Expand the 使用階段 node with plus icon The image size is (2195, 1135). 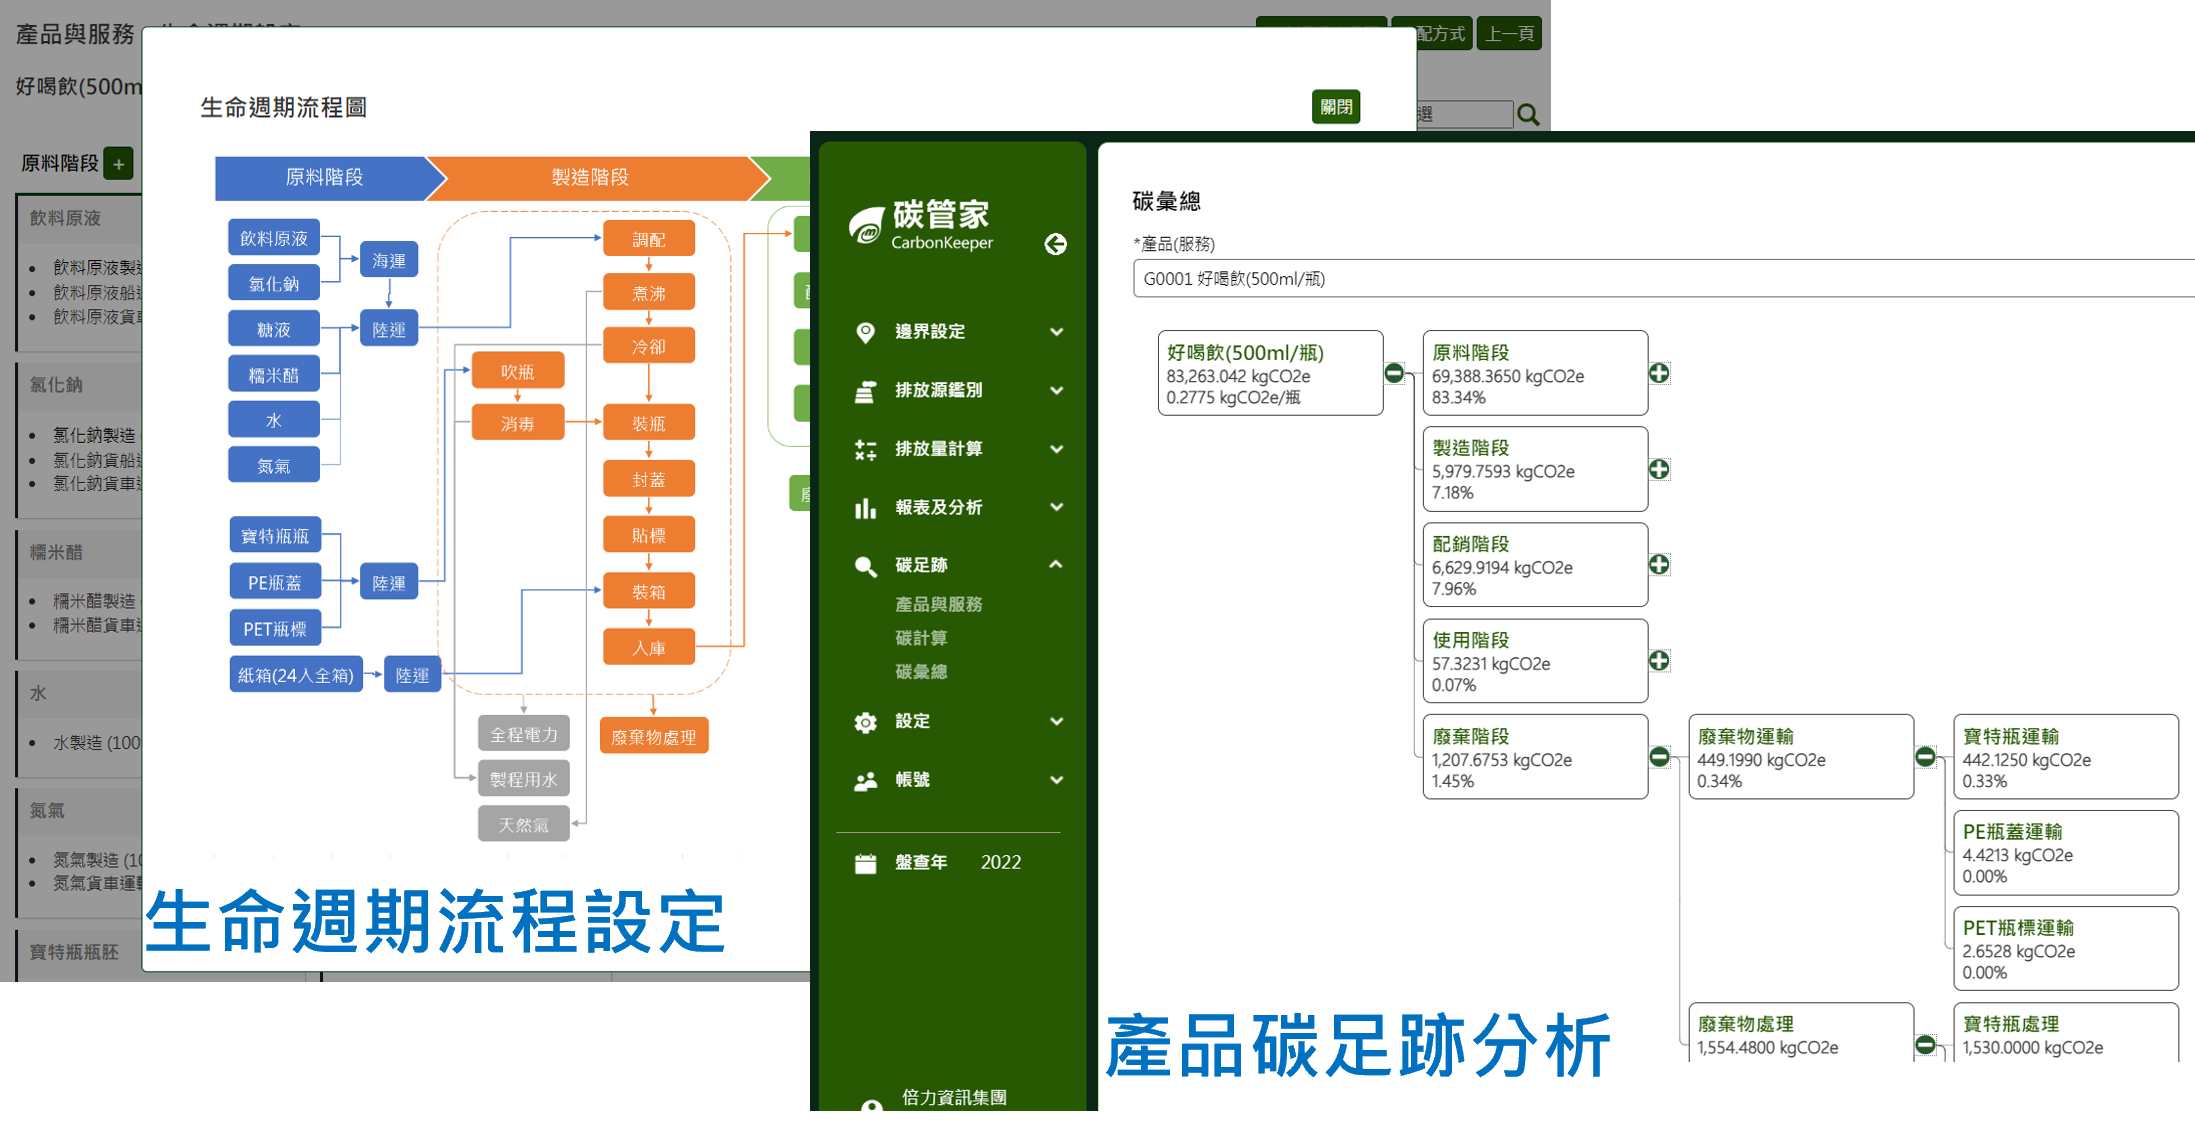[x=1659, y=660]
